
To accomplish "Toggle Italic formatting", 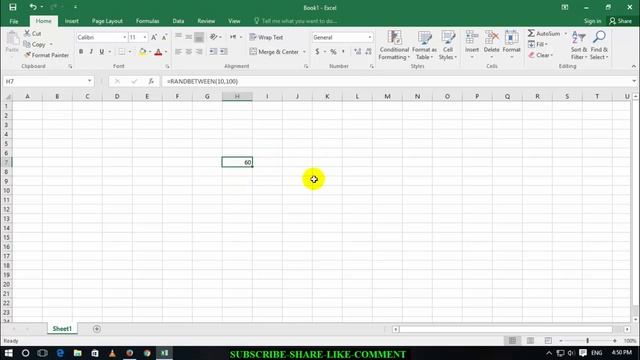I will coord(91,52).
